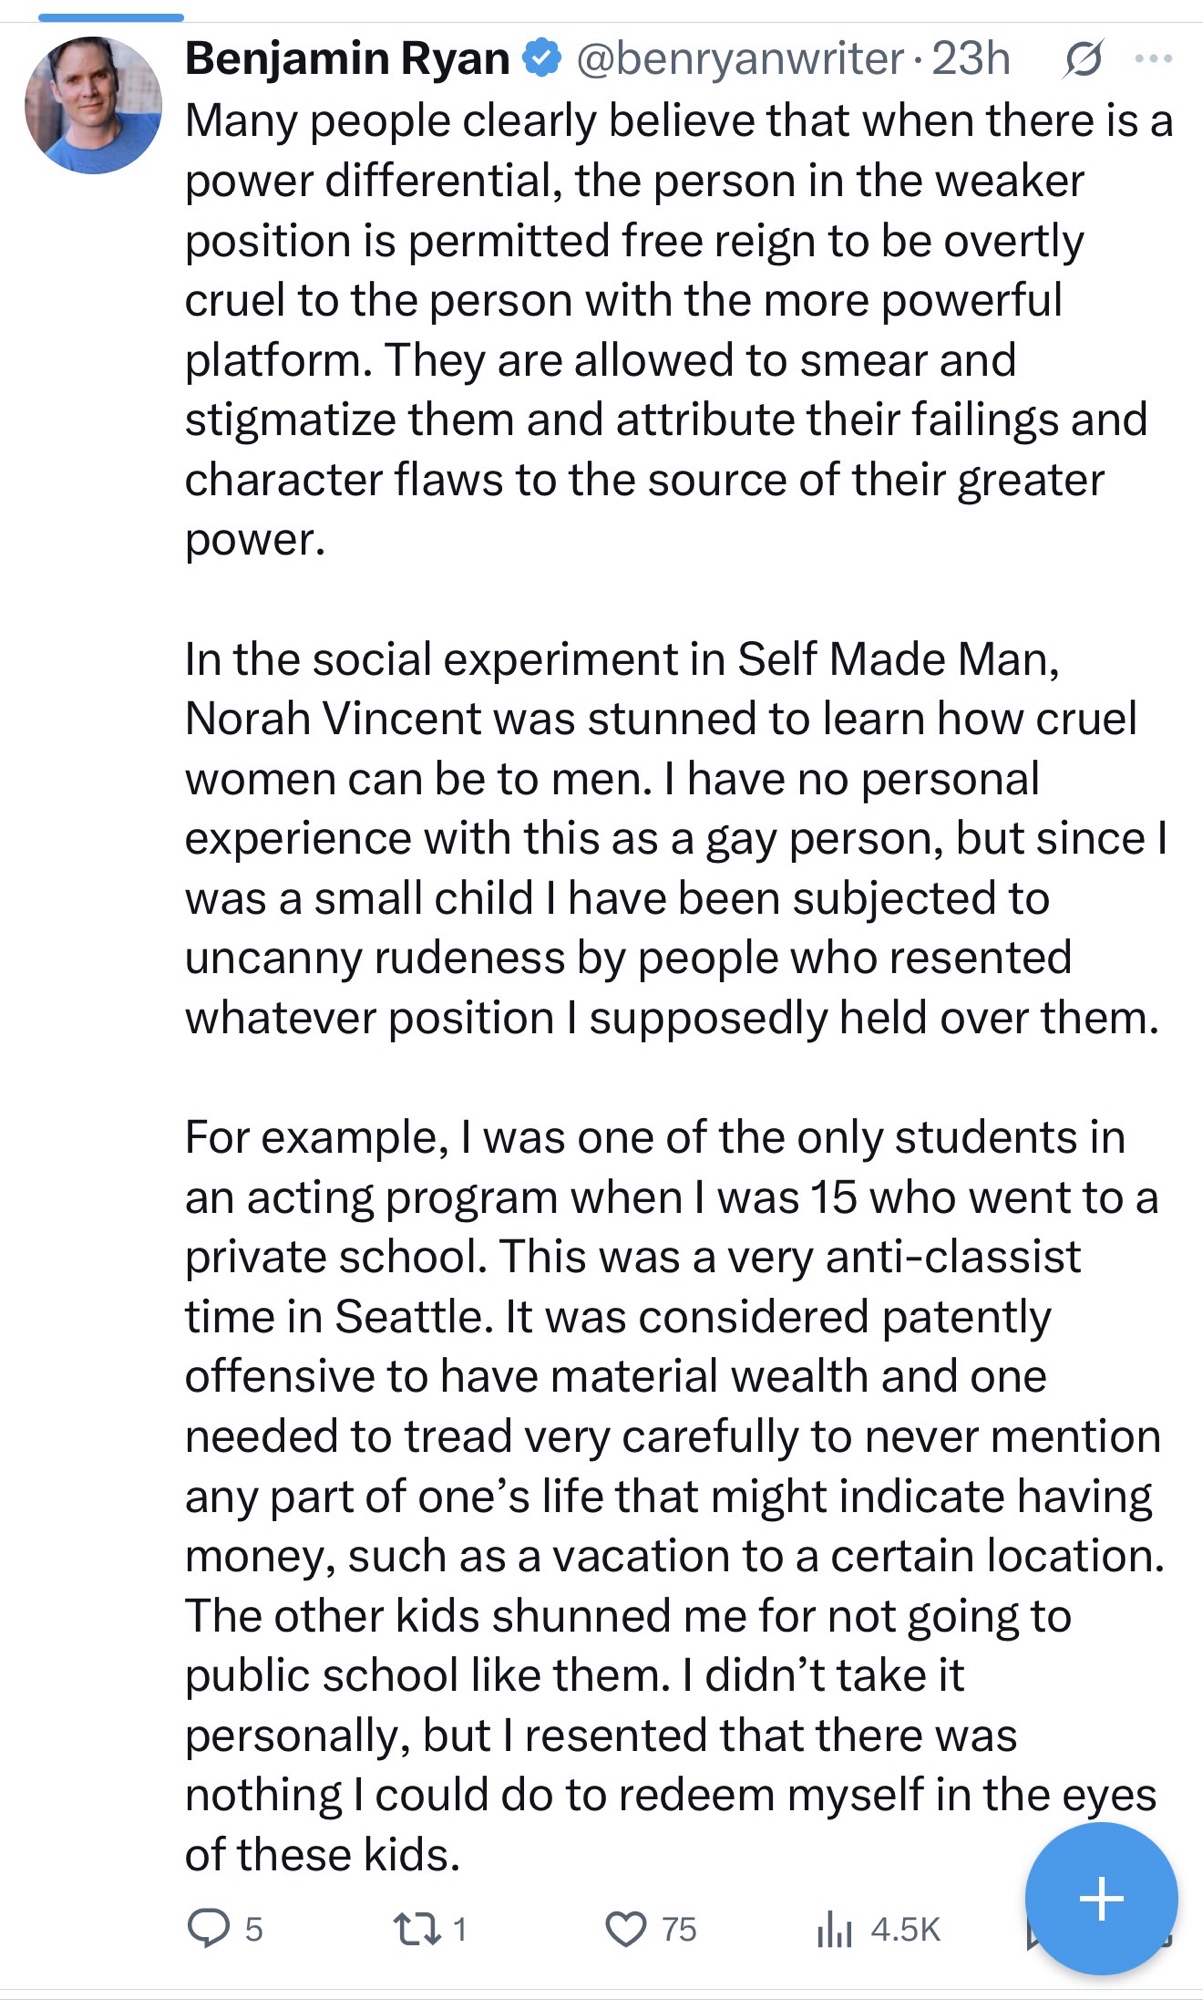Image resolution: width=1203 pixels, height=2000 pixels.
Task: Repost using the retweet arrows icon
Action: (x=417, y=1928)
